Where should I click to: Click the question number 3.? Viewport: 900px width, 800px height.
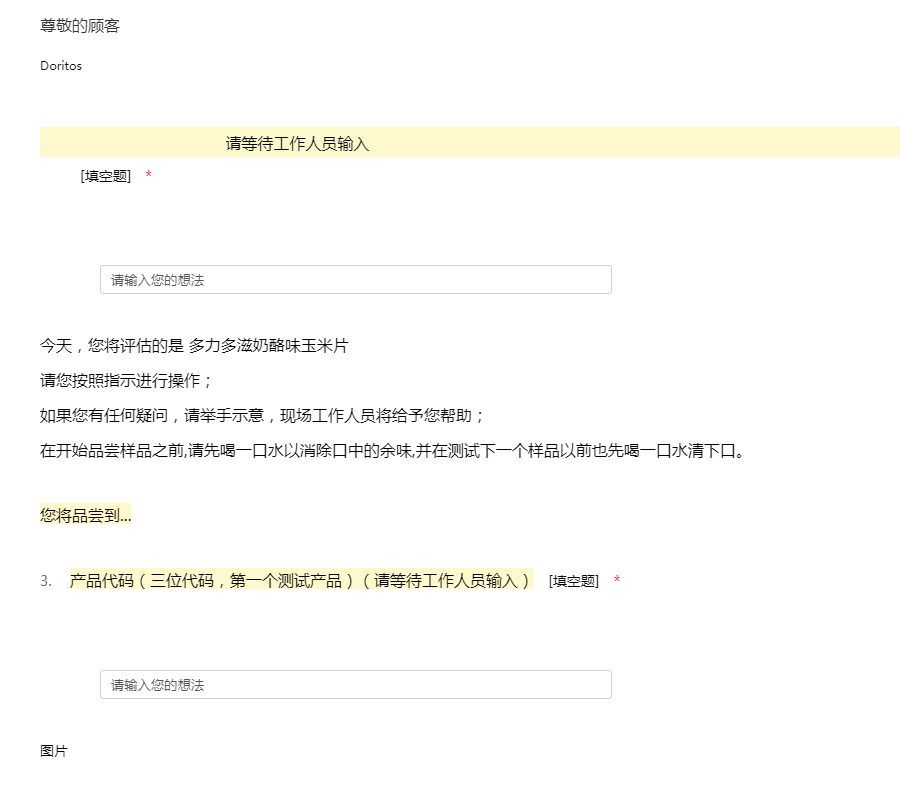click(46, 581)
